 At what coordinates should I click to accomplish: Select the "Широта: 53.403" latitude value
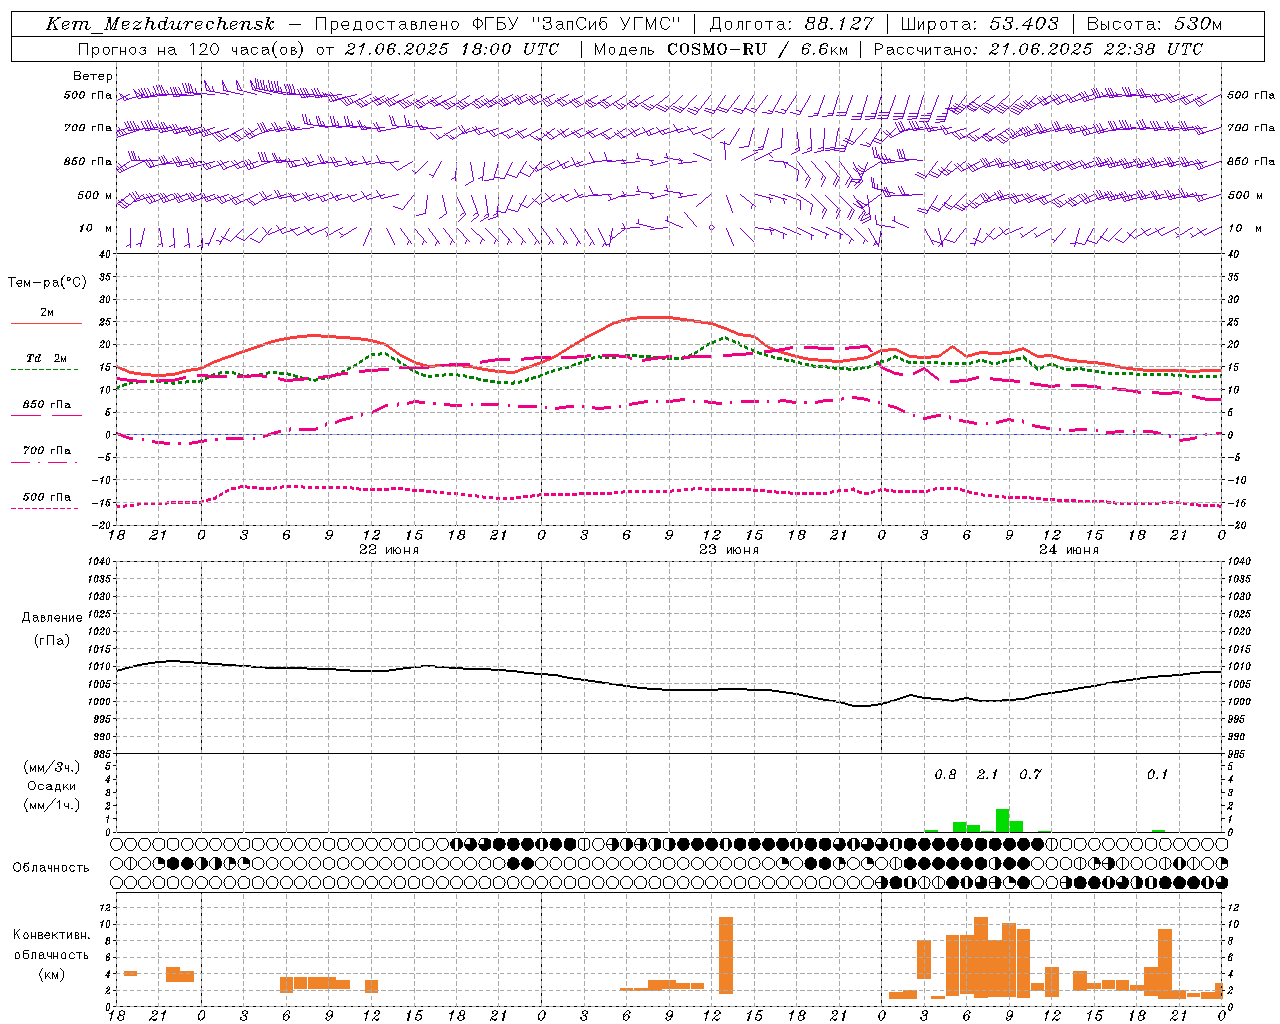click(979, 24)
